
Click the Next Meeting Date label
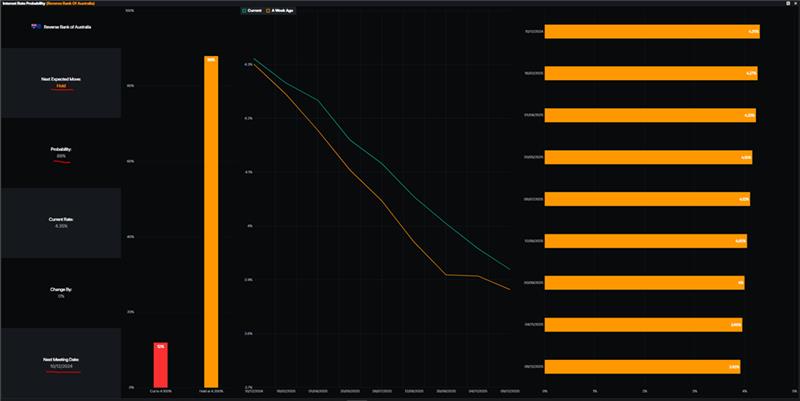[x=61, y=360]
